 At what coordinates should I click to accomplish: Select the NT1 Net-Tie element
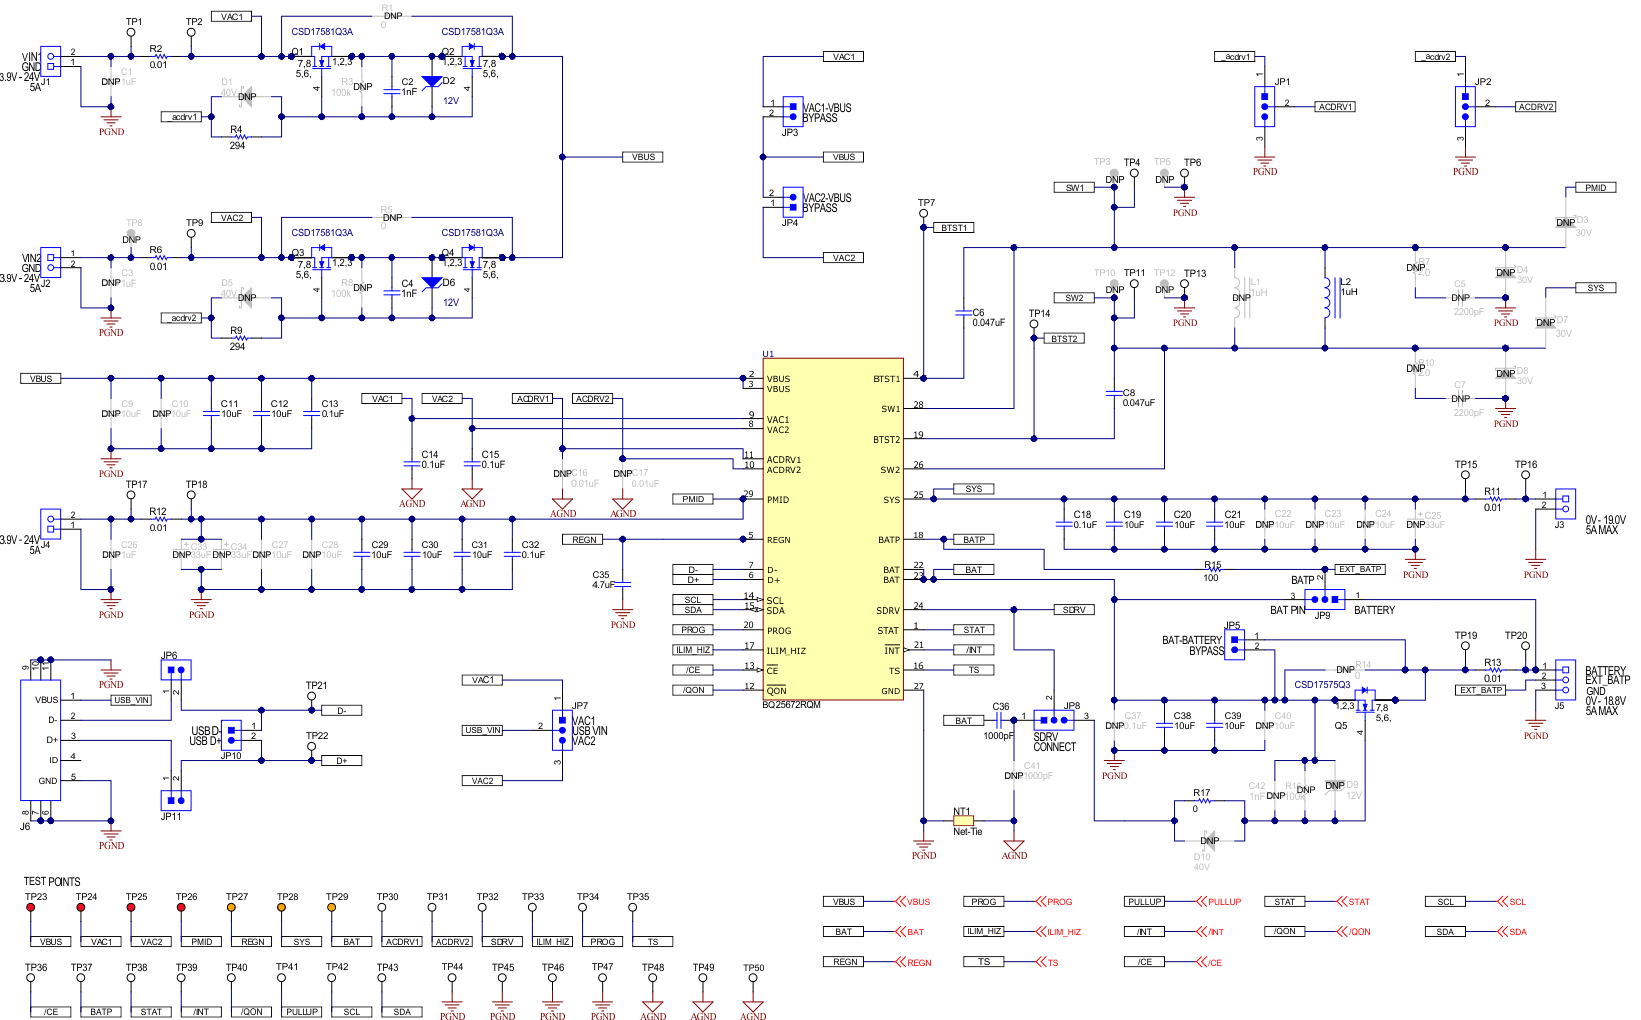click(965, 818)
